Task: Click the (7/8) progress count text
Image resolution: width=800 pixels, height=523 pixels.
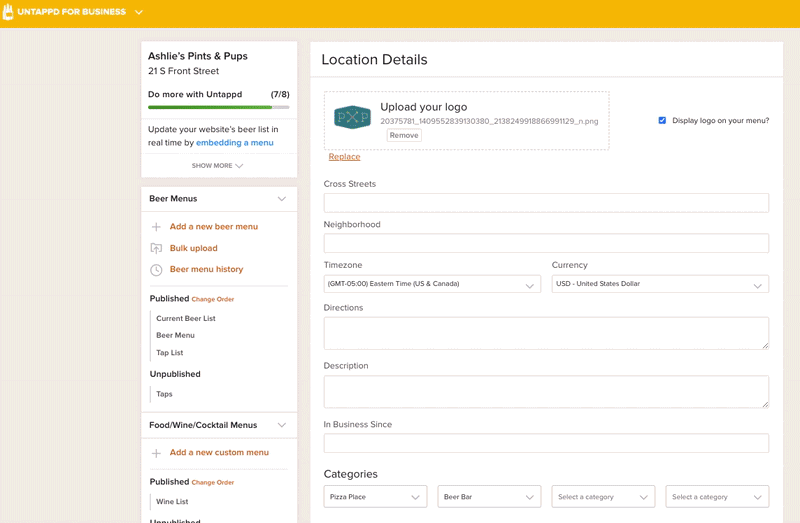Action: [x=280, y=94]
